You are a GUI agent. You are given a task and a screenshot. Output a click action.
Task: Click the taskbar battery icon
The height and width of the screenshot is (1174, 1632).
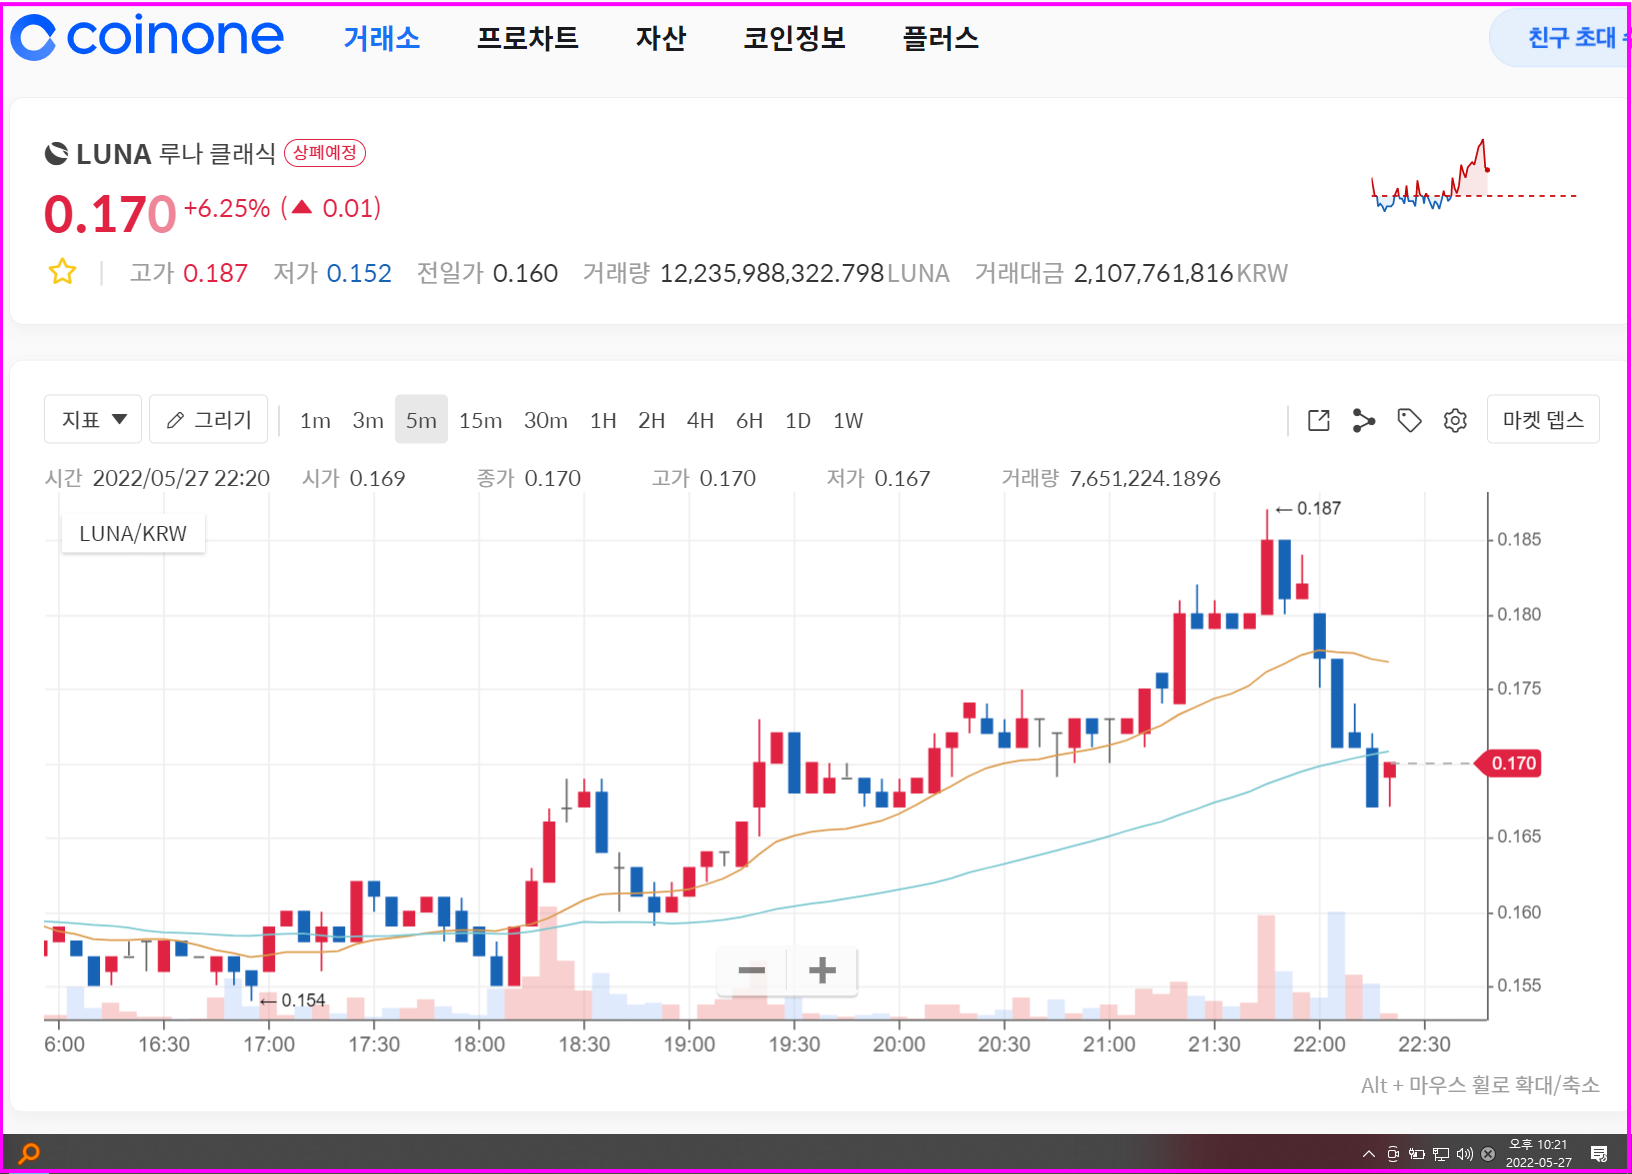tap(1417, 1154)
